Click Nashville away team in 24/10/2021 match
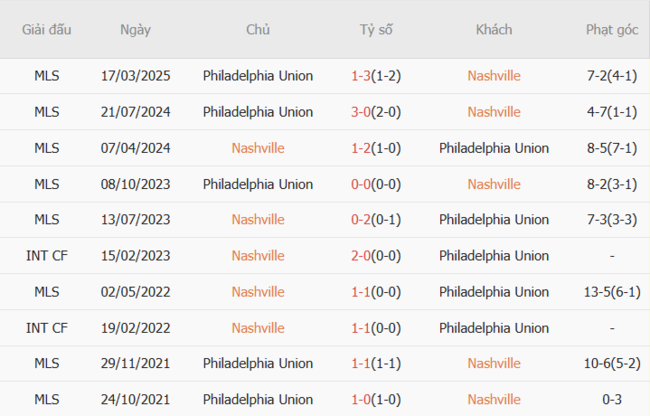This screenshot has height=416, width=650. pyautogui.click(x=494, y=400)
